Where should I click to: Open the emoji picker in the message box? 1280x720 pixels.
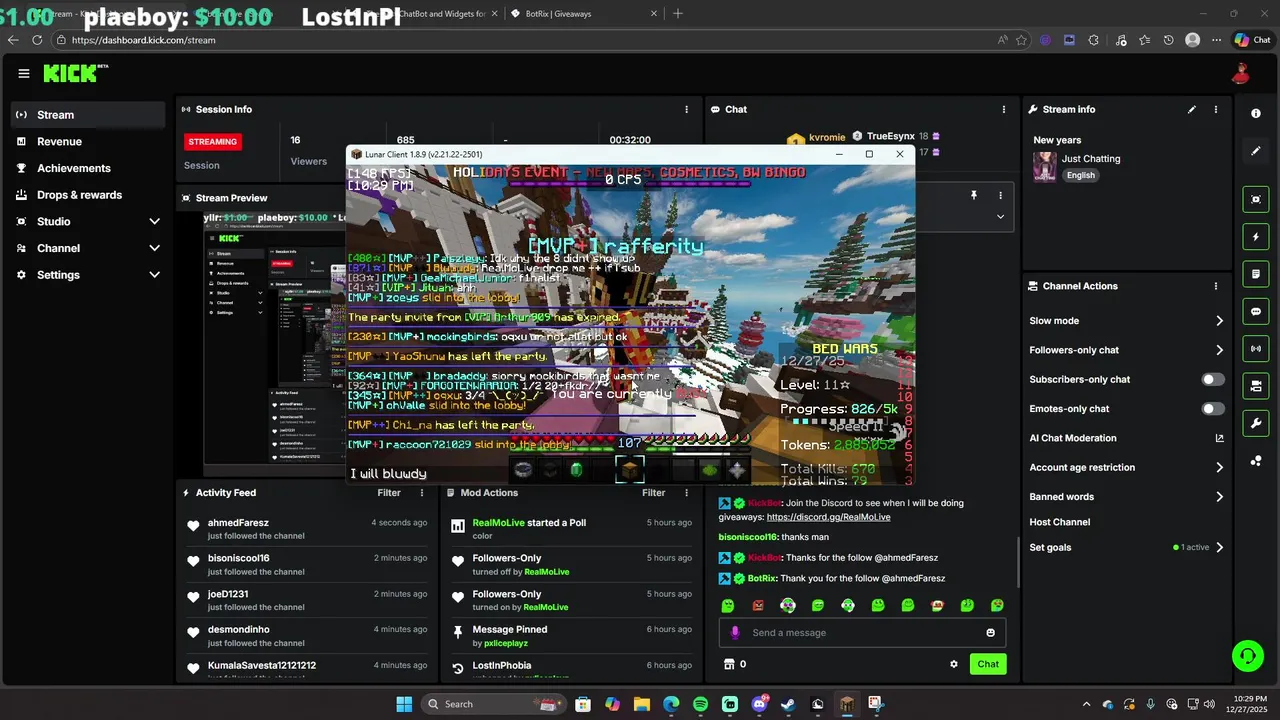(991, 633)
